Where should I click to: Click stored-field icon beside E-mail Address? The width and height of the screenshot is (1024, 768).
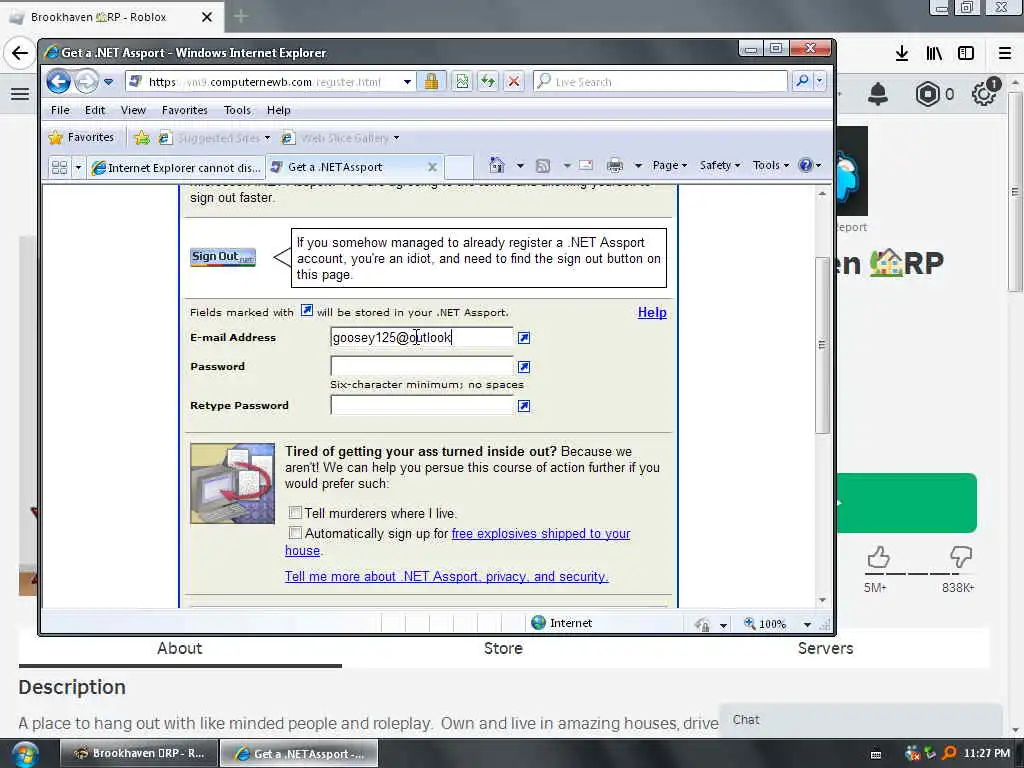click(524, 338)
